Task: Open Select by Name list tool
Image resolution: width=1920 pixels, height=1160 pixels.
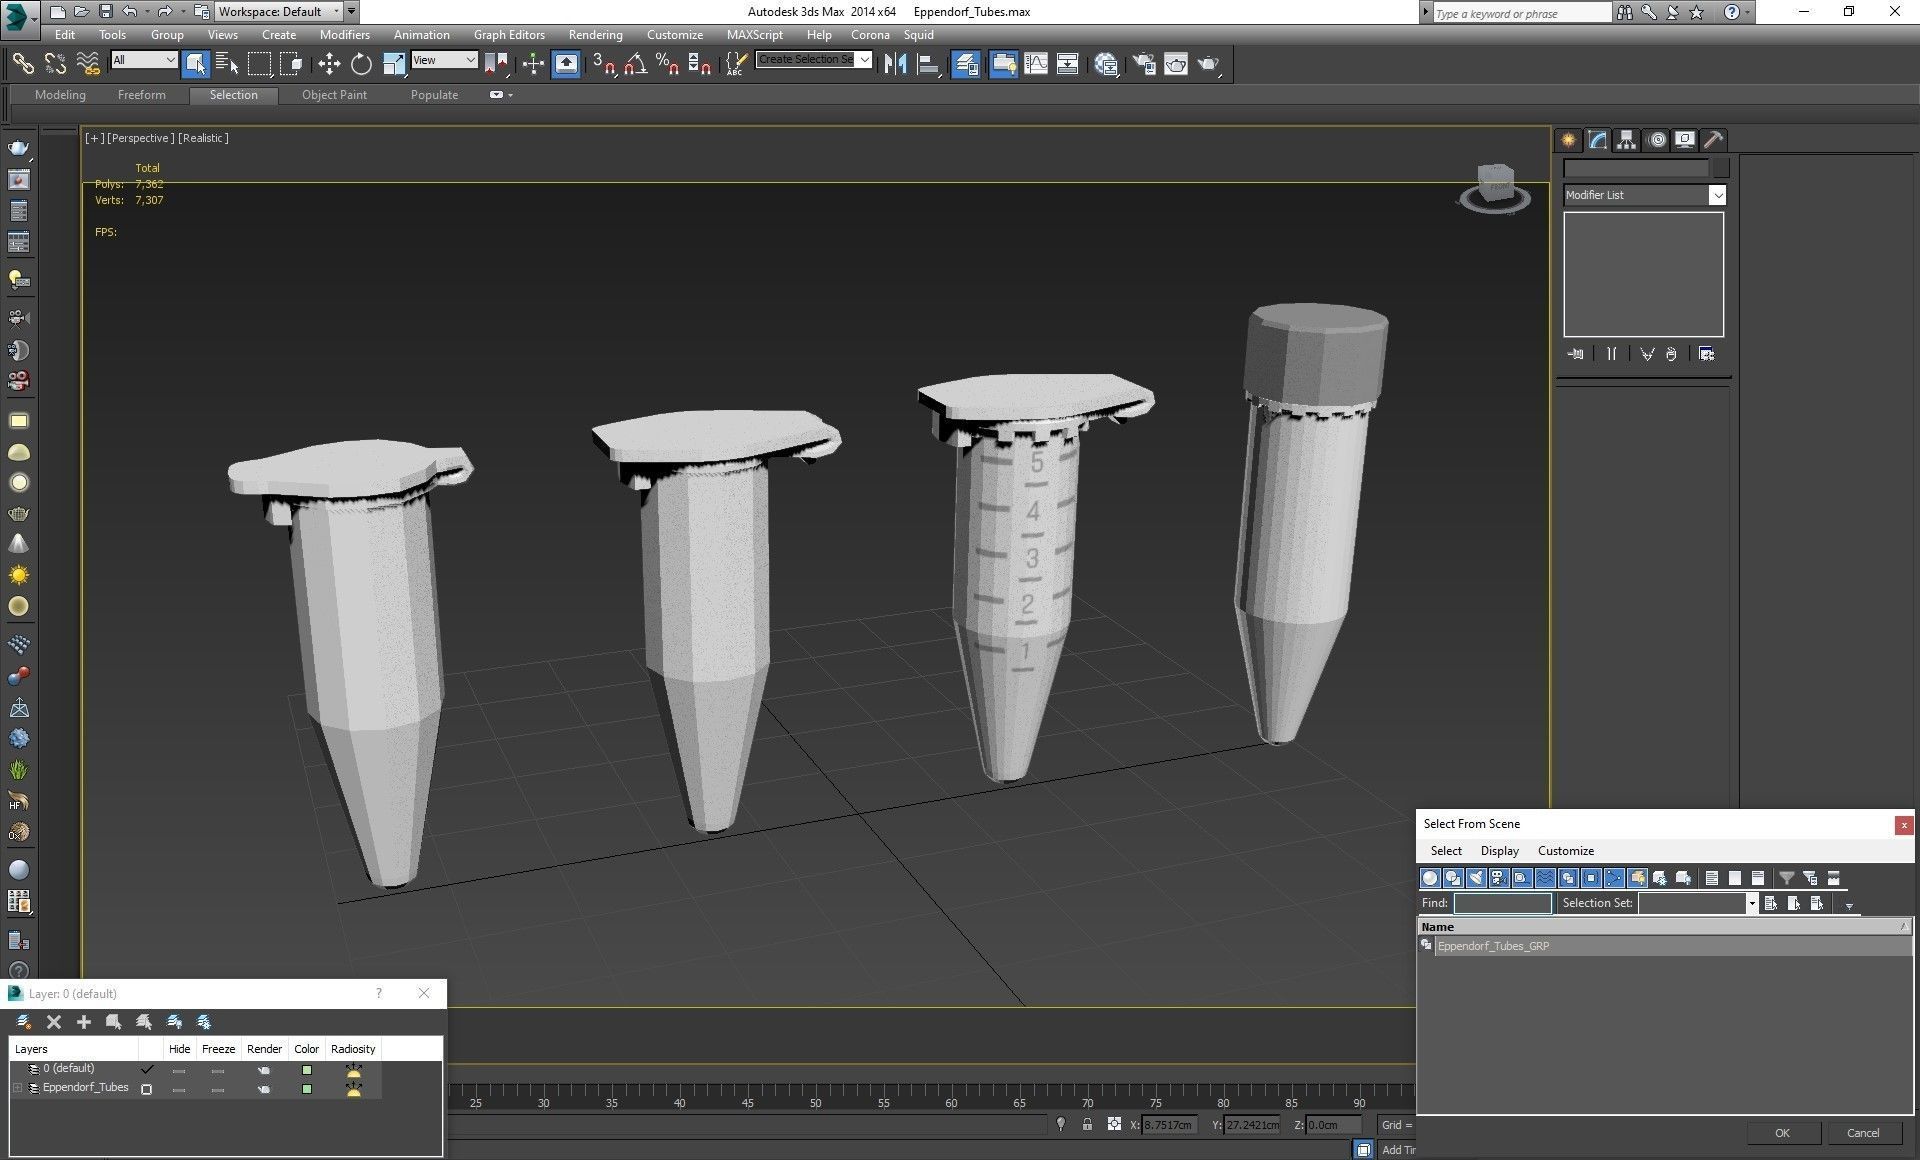Action: (227, 64)
